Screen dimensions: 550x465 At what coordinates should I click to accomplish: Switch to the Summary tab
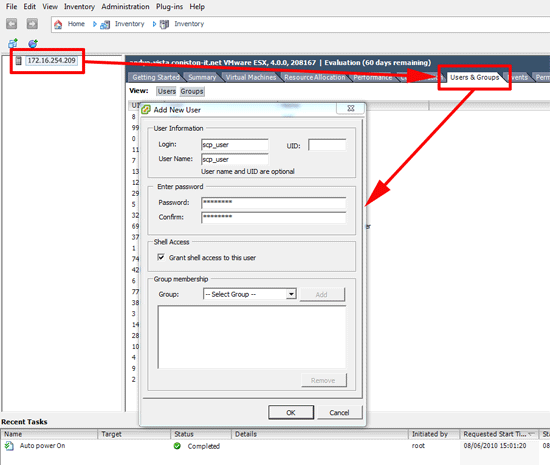pyautogui.click(x=202, y=78)
